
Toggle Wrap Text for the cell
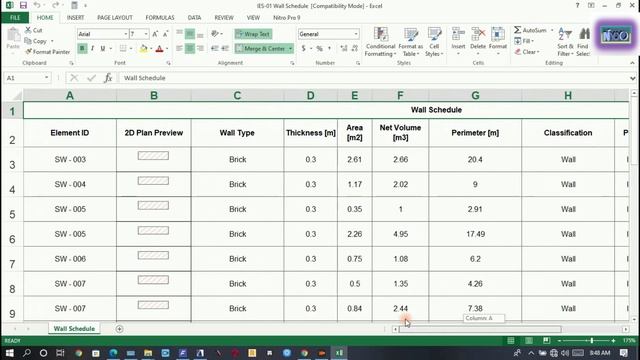253,34
